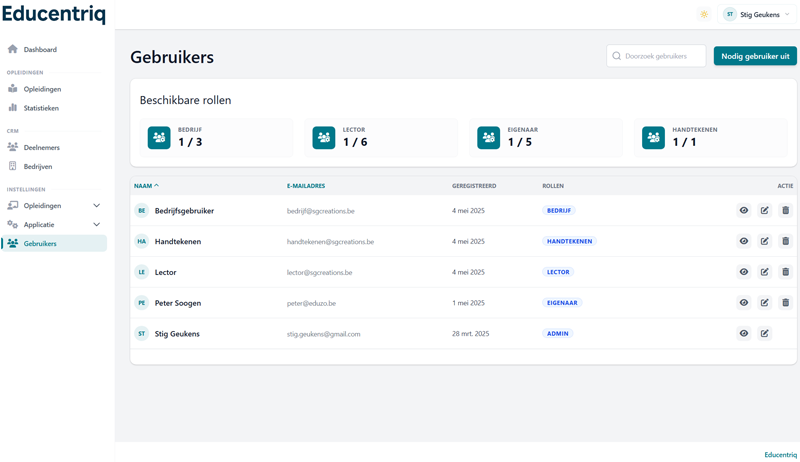Delete the Bedrijfsgebruiker user with trash icon
The height and width of the screenshot is (462, 800).
click(785, 211)
